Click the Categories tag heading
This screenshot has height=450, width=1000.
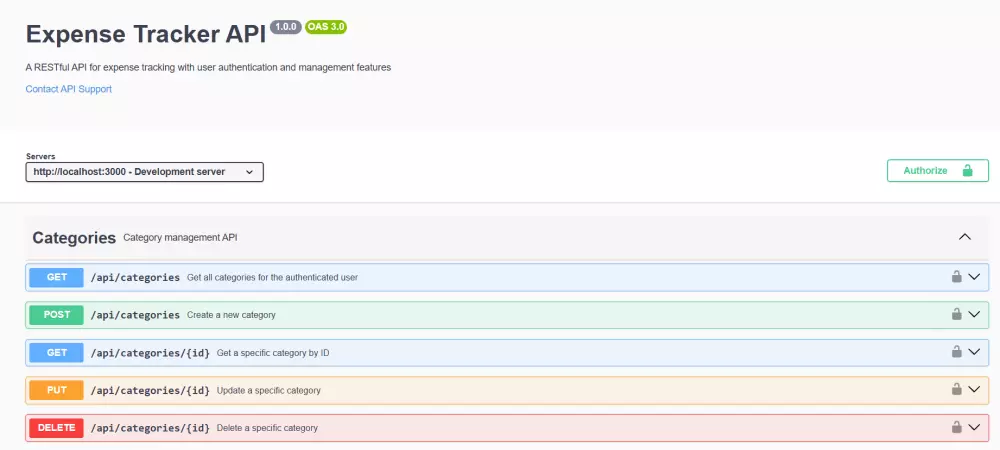click(x=74, y=238)
